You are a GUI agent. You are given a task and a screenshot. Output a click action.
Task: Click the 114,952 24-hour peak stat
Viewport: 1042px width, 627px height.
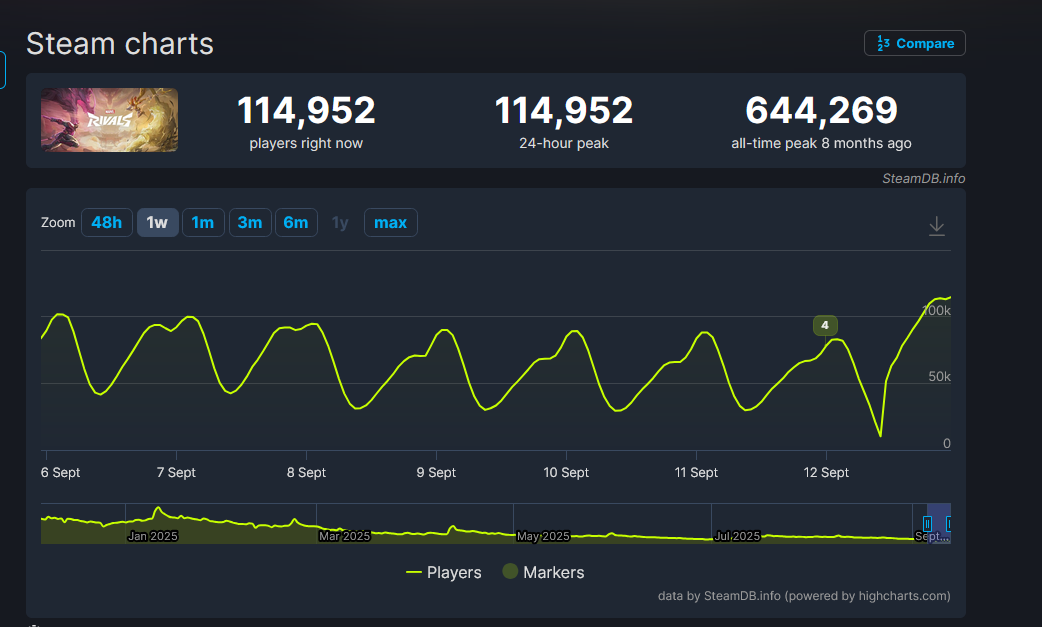[x=564, y=122]
